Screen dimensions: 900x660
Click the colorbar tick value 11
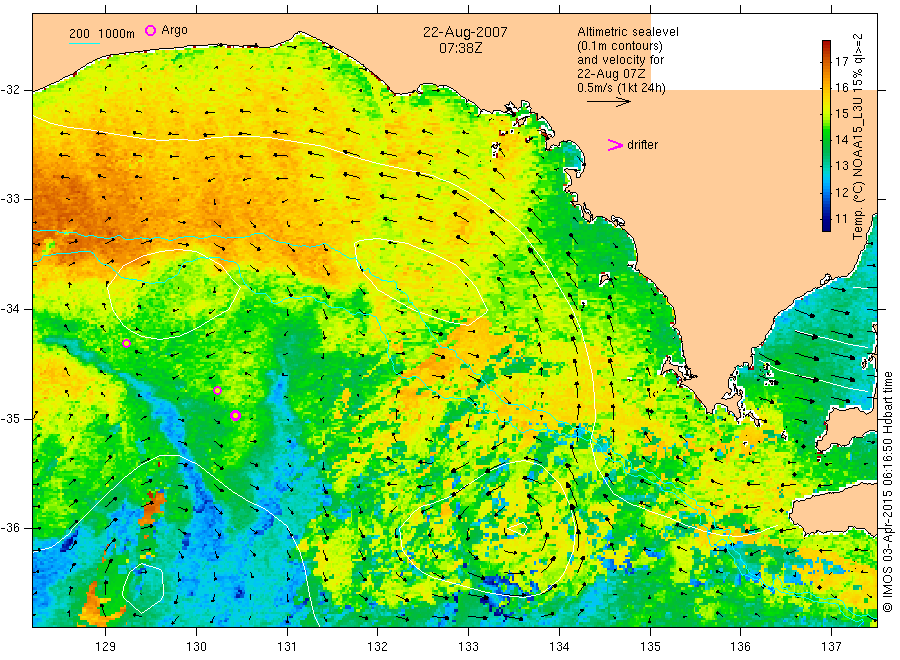pyautogui.click(x=841, y=219)
